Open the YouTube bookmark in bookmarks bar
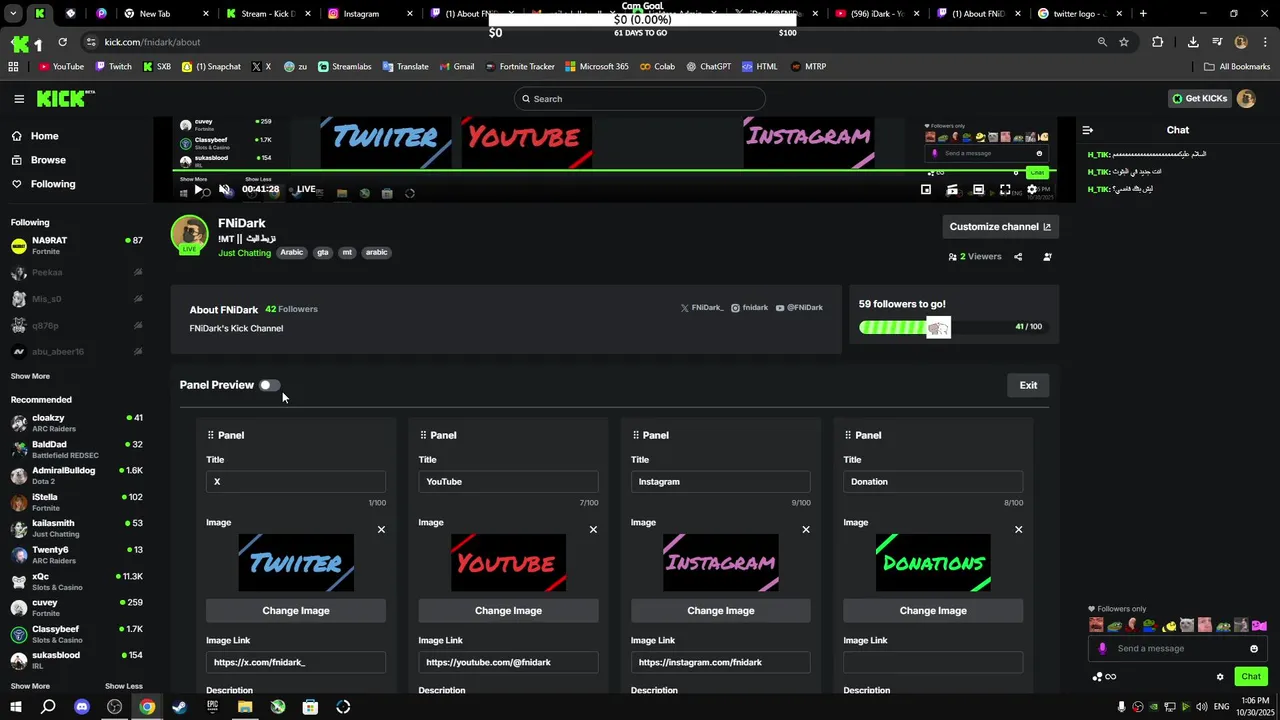This screenshot has height=720, width=1280. tap(61, 67)
